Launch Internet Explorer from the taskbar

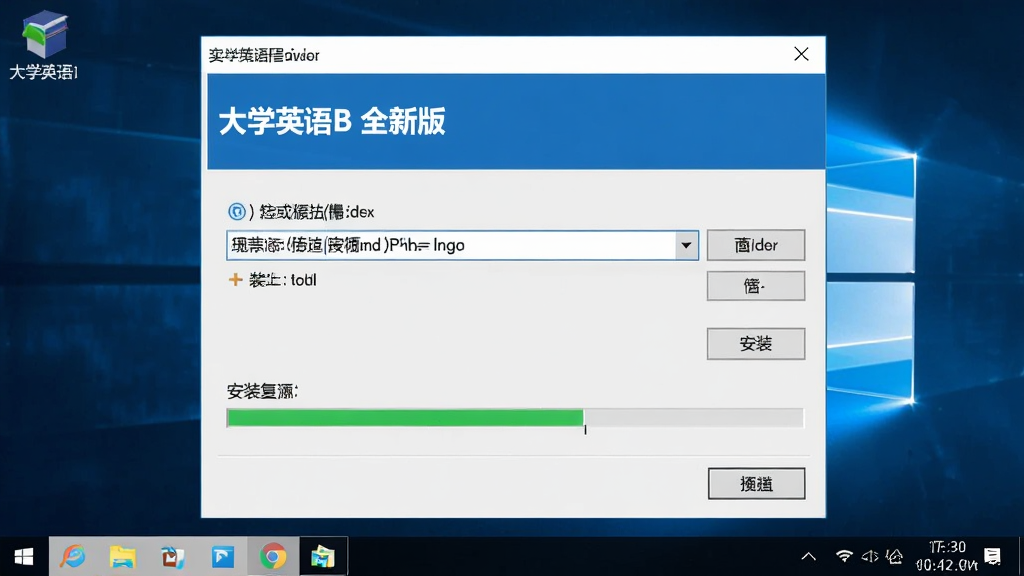point(73,556)
